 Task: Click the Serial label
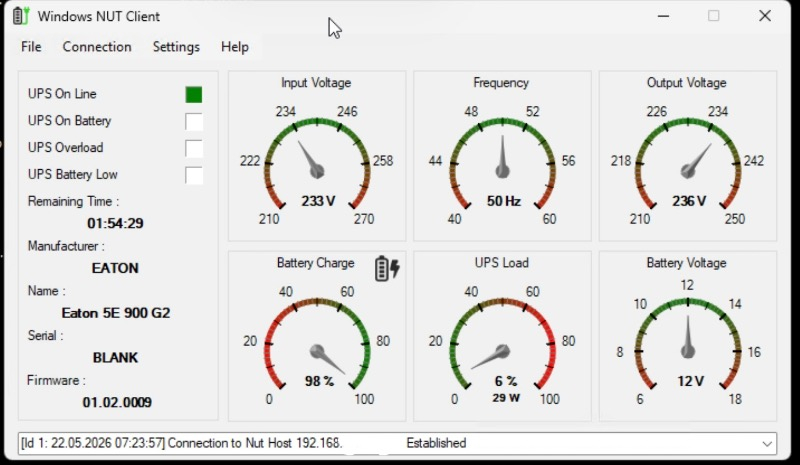tap(45, 335)
